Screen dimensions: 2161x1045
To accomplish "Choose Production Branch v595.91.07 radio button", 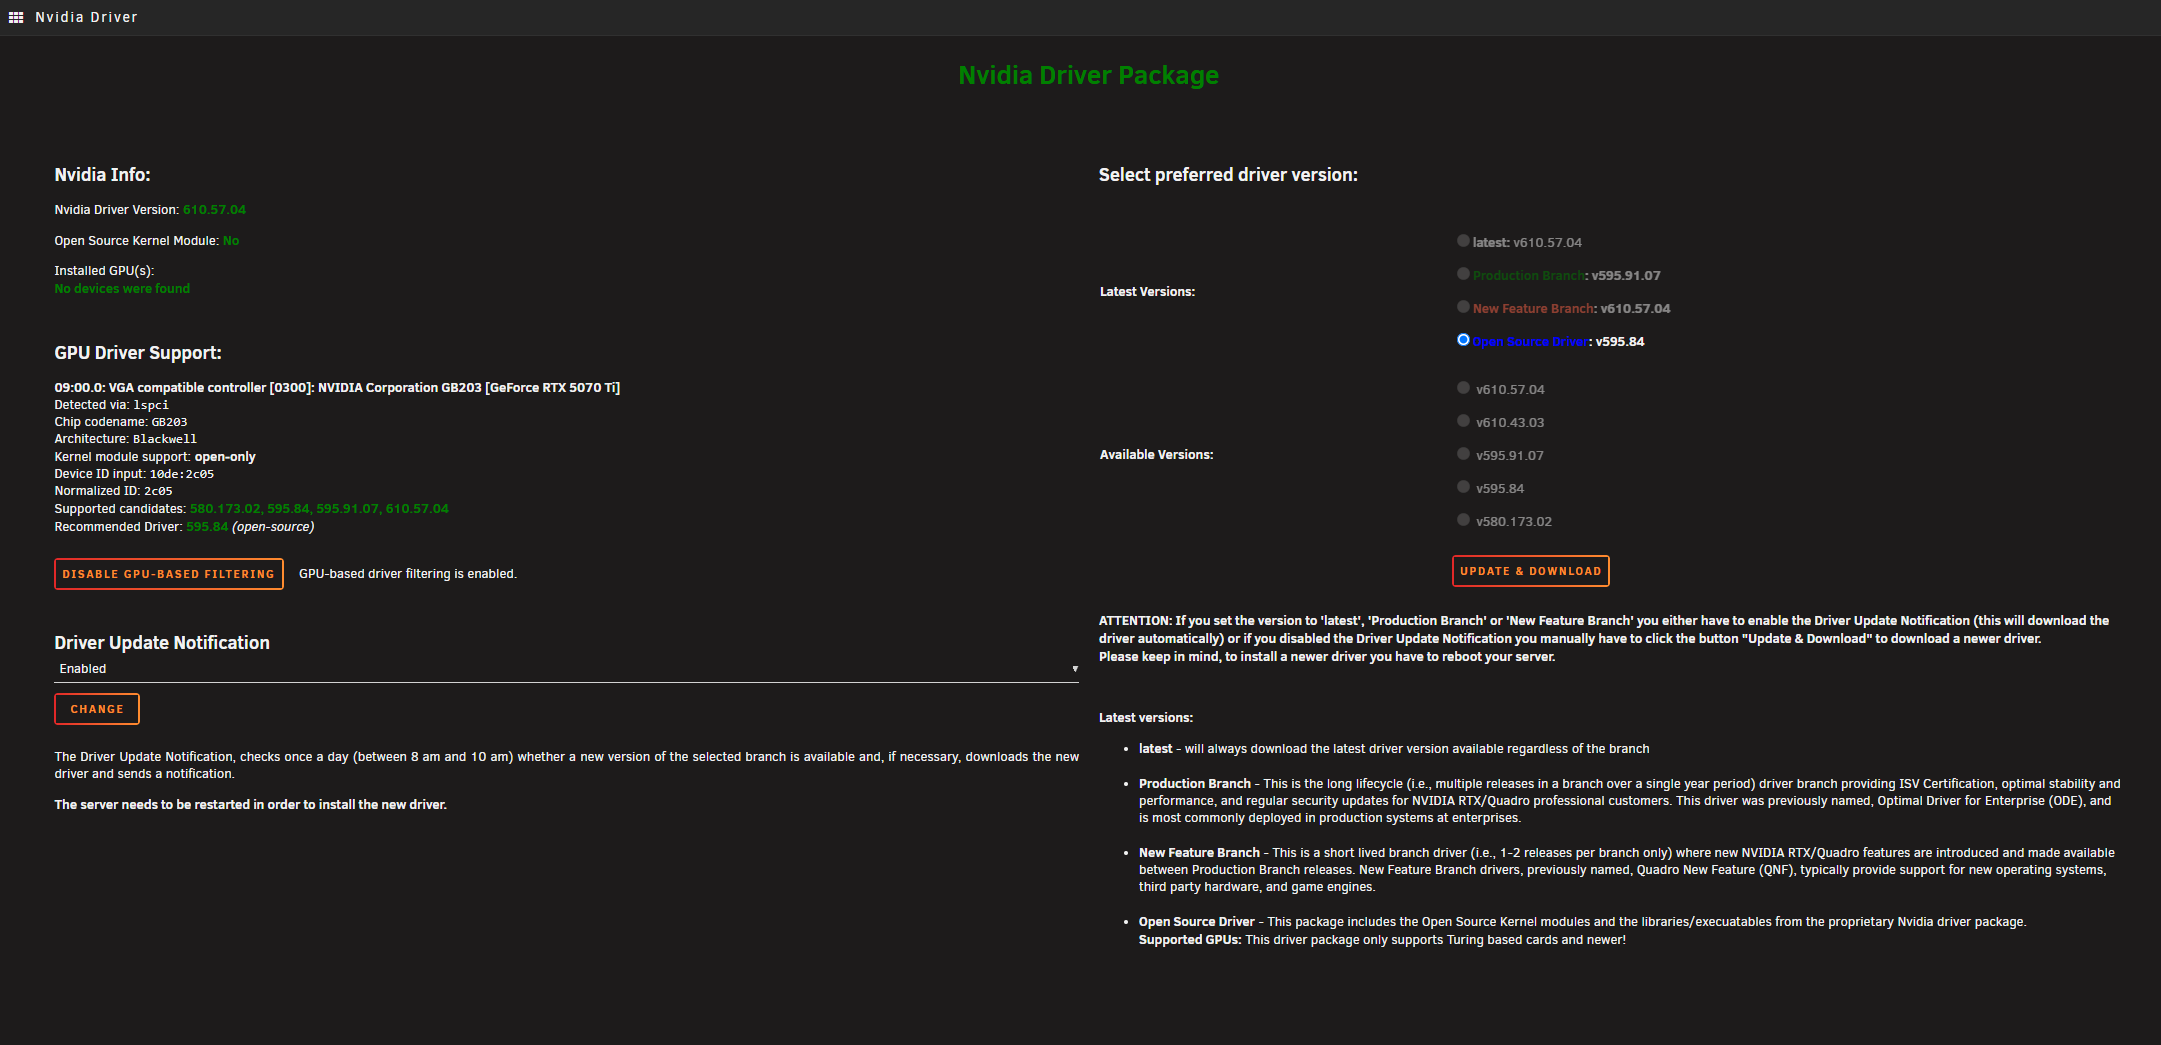I will click(x=1463, y=274).
